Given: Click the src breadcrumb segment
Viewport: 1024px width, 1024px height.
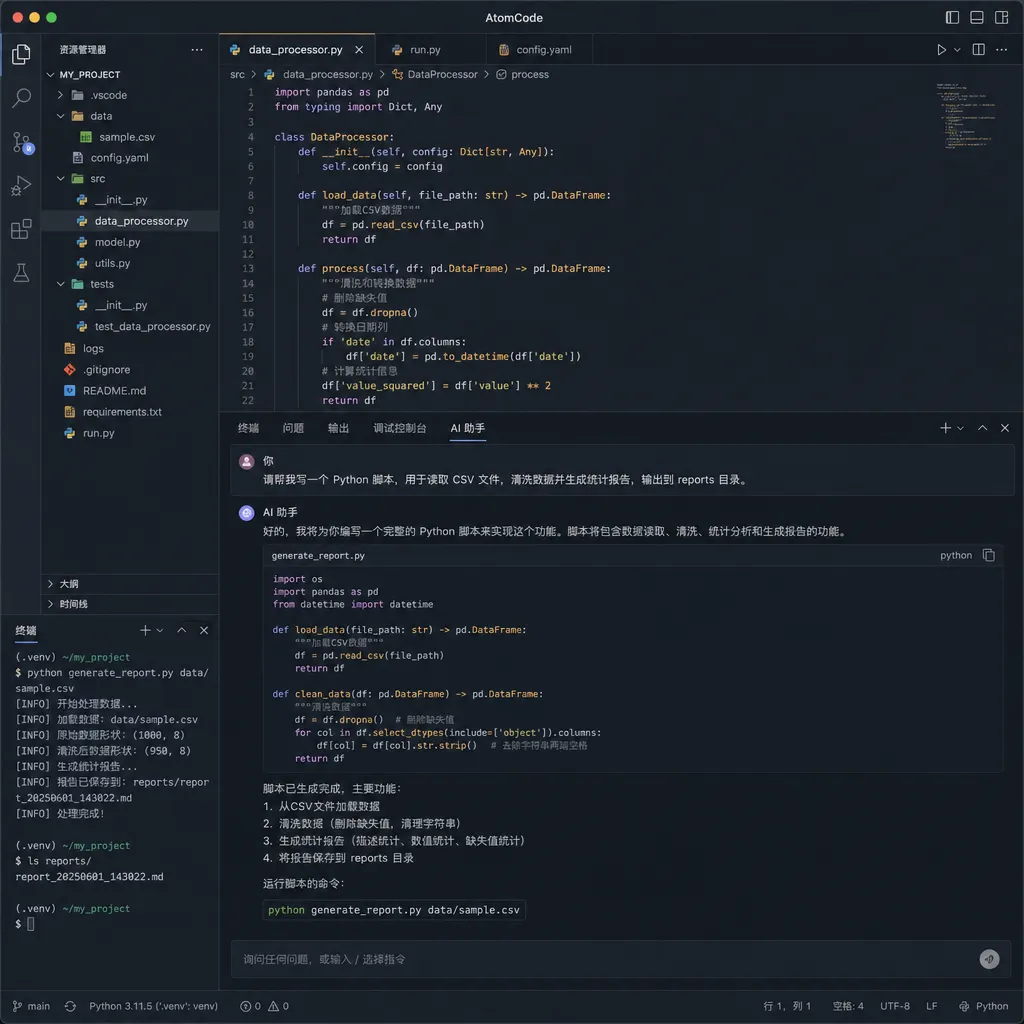Looking at the screenshot, I should pyautogui.click(x=237, y=74).
